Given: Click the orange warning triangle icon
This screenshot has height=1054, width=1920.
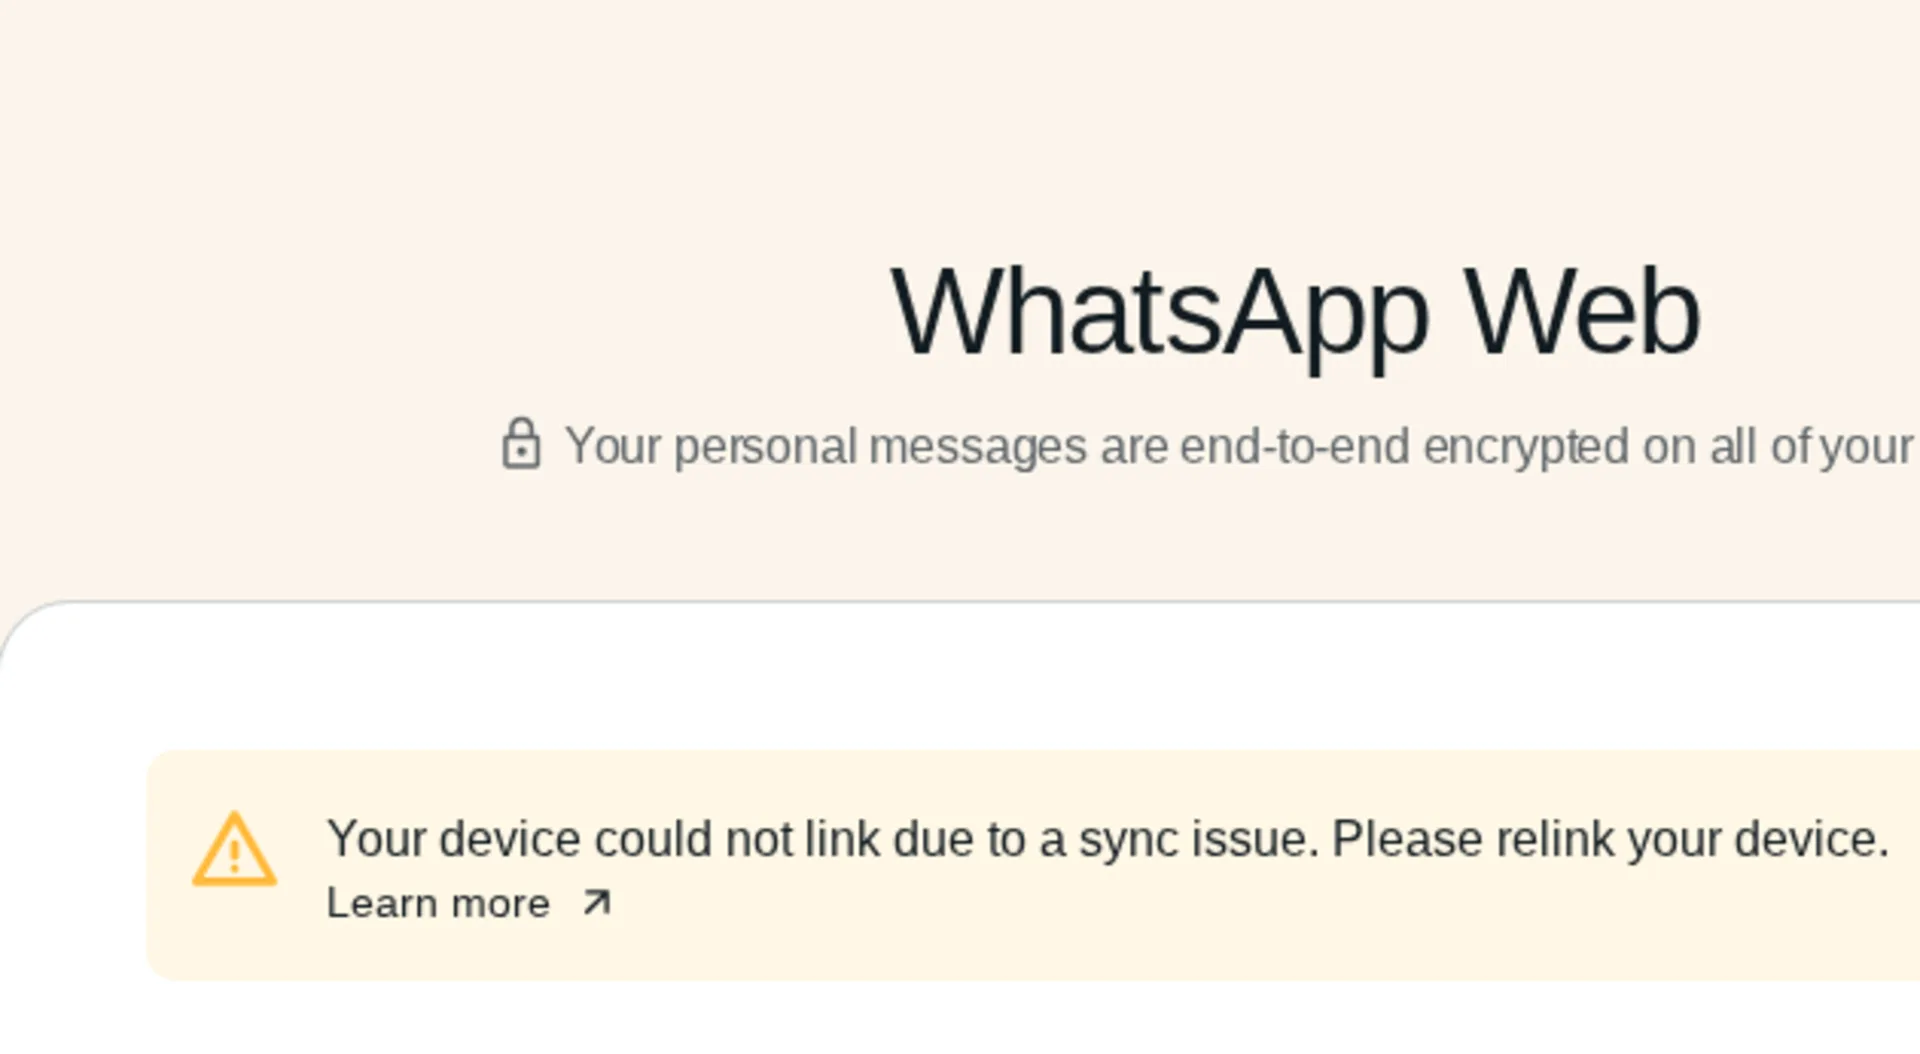Looking at the screenshot, I should (234, 849).
